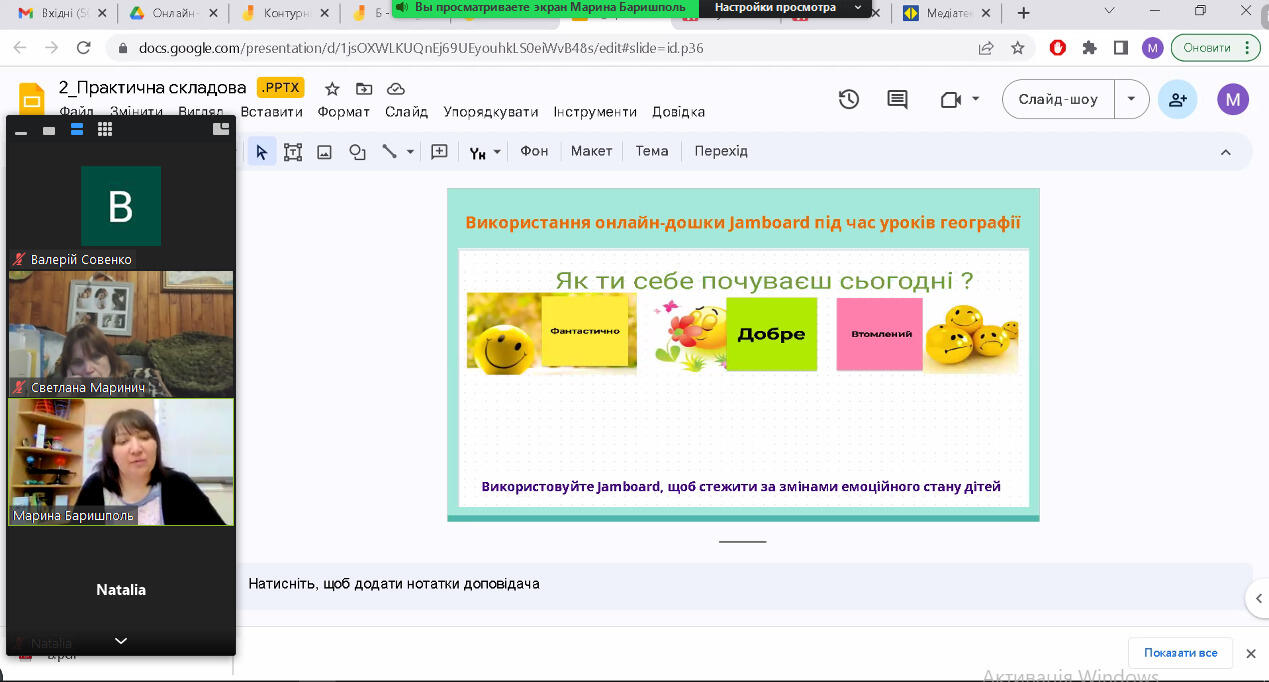Expand the Zoom video panel to full view

point(221,129)
